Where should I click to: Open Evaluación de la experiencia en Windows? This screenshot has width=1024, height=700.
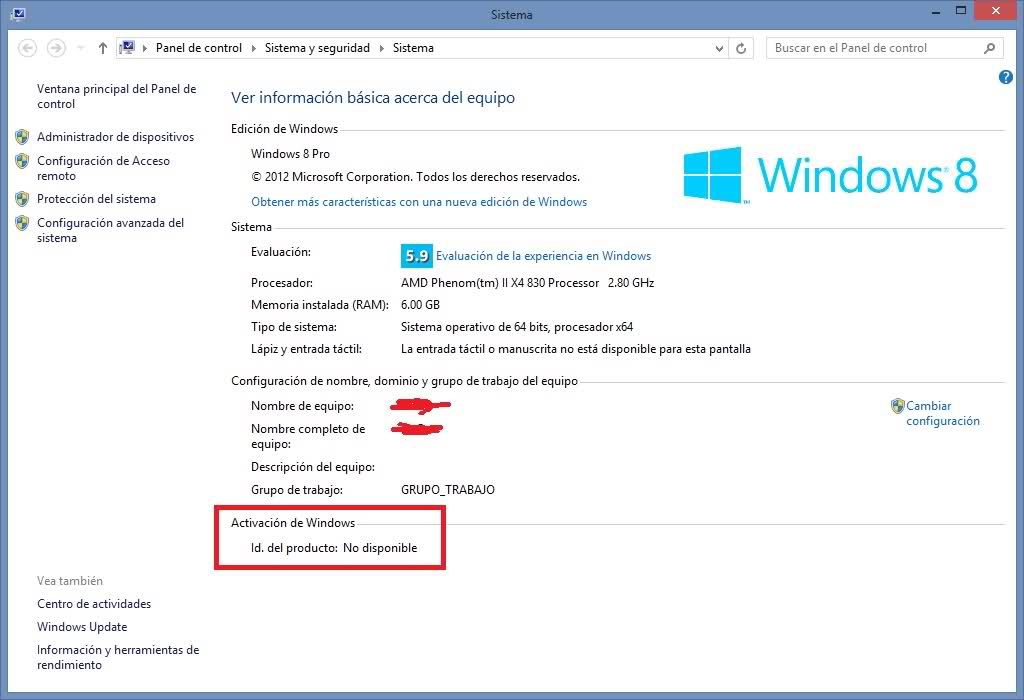click(543, 256)
